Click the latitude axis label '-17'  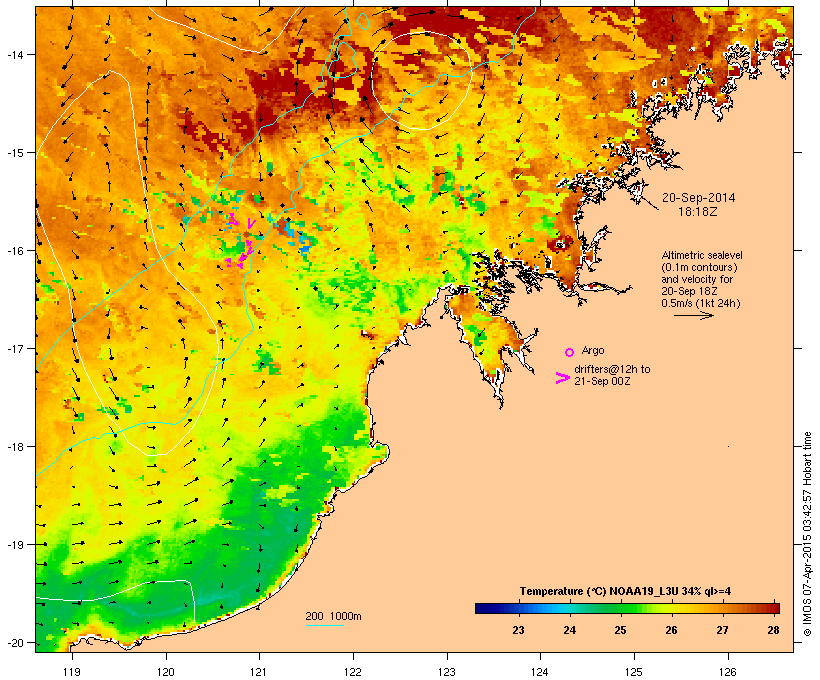(x=15, y=349)
